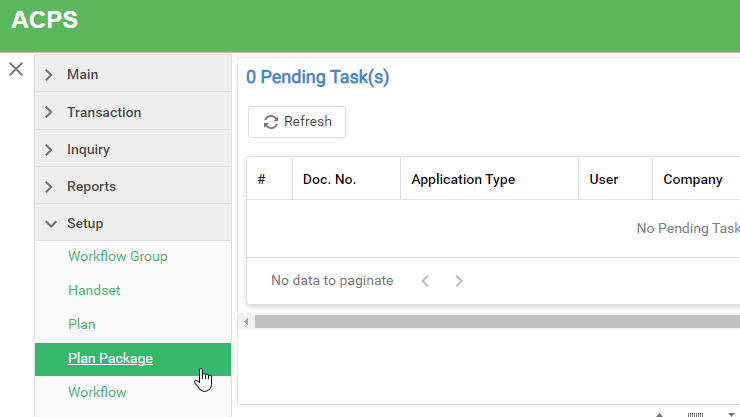This screenshot has height=417, width=740.
Task: Go to previous page arrow in paginator
Action: 425,281
